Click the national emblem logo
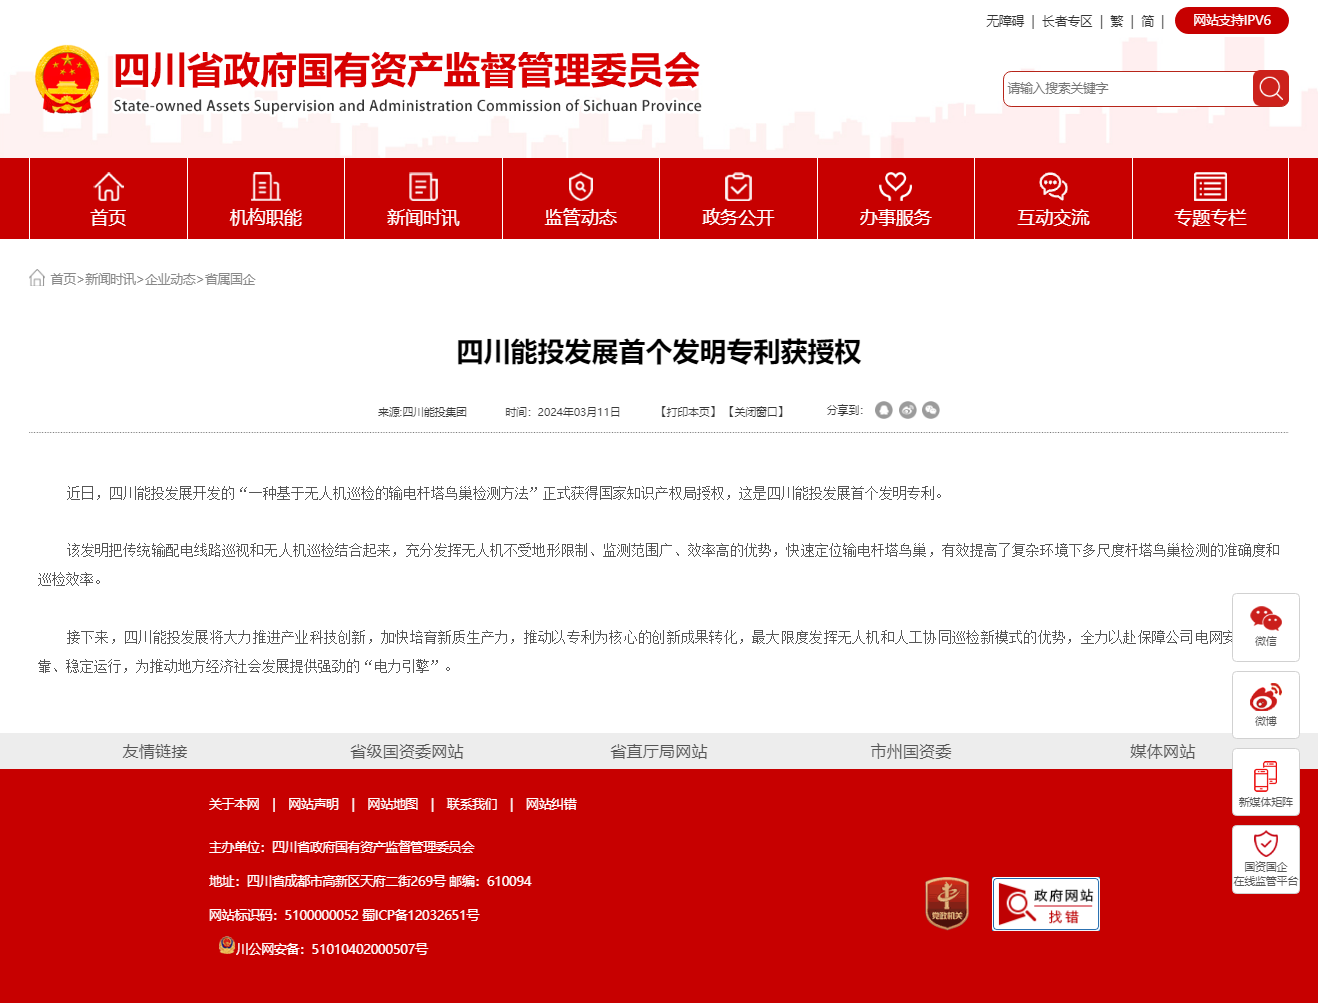1318x1003 pixels. tap(67, 79)
